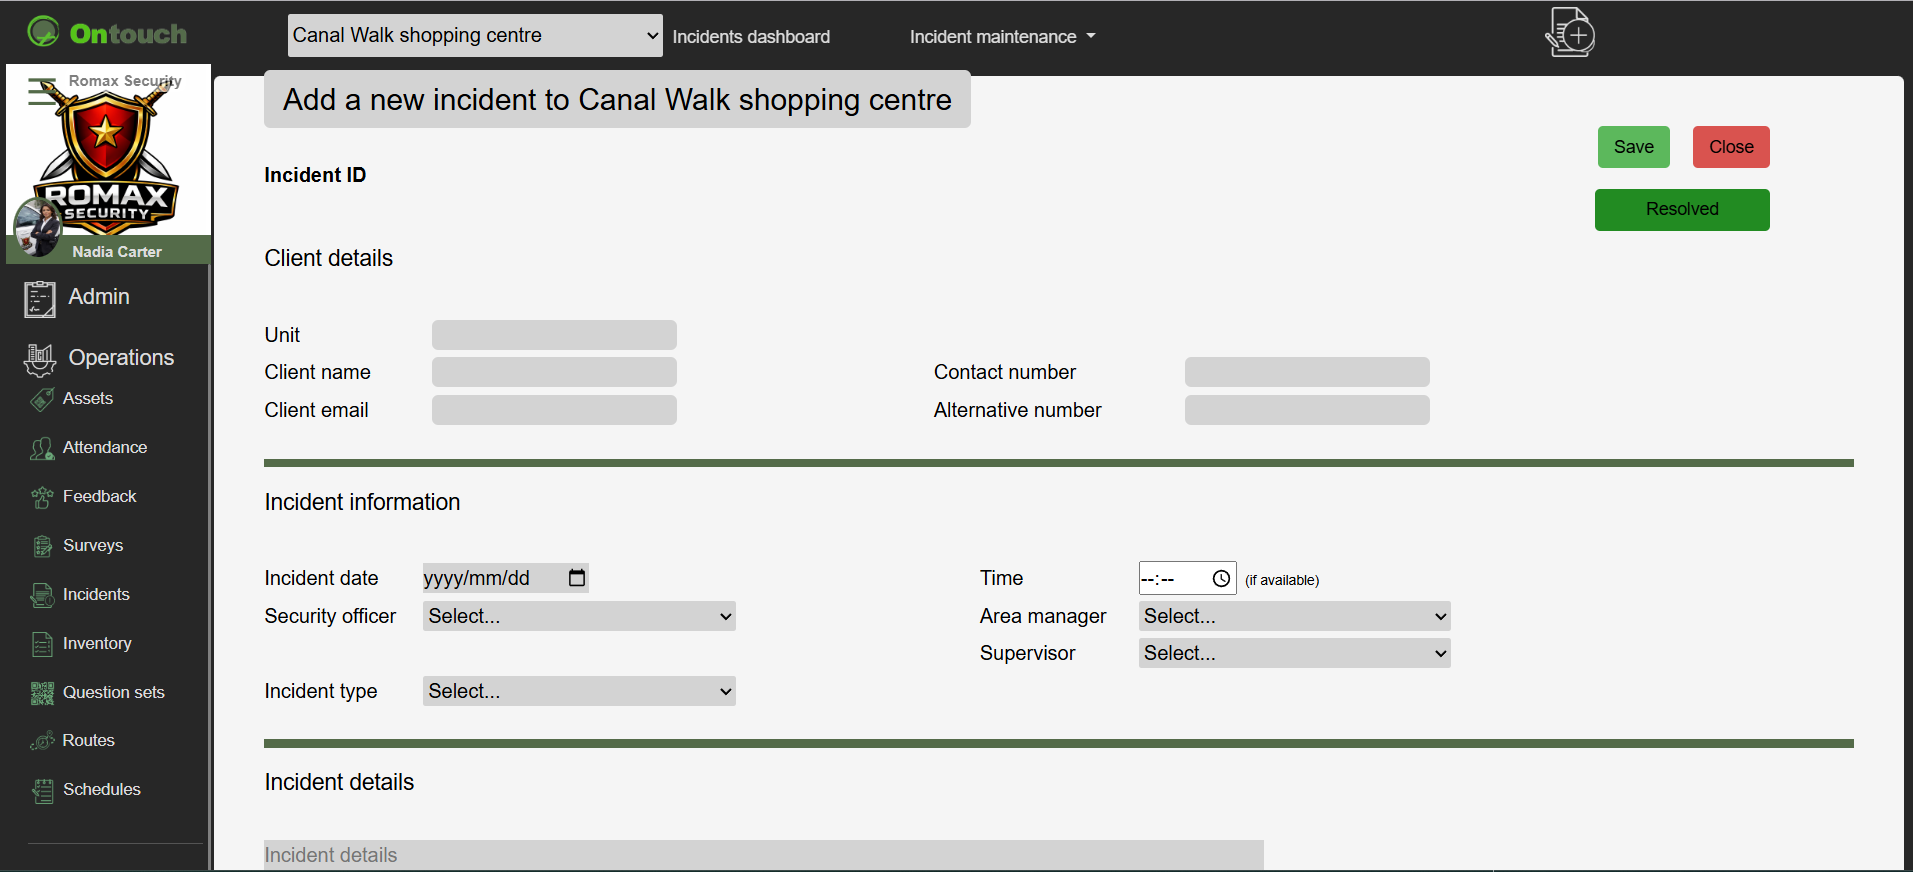Screen dimensions: 1913x872
Task: Open the Surveys sidebar icon
Action: coord(42,546)
